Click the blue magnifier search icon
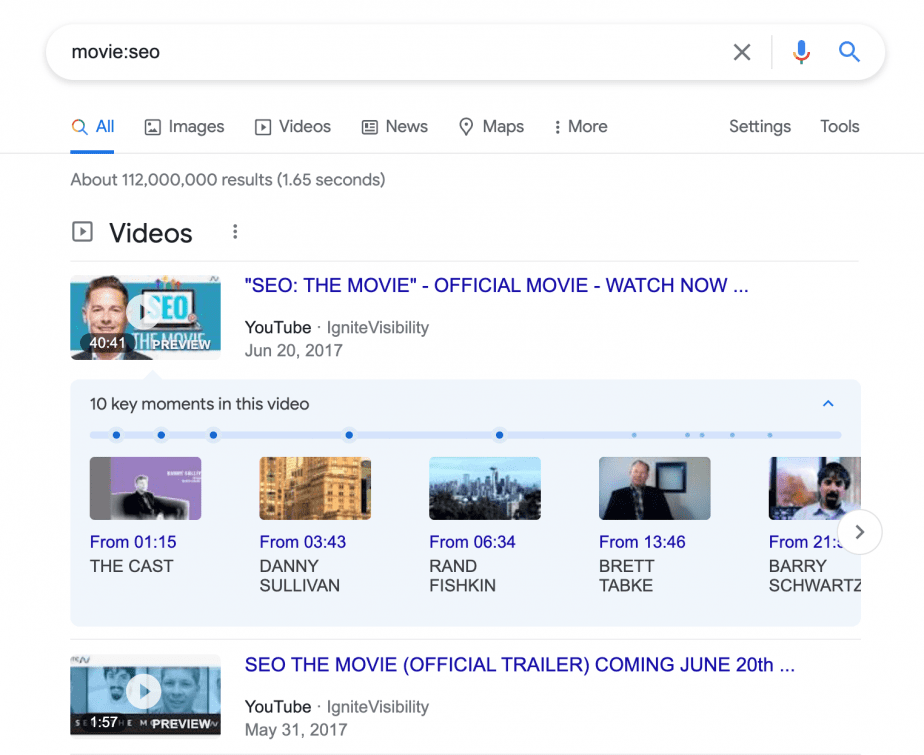924x755 pixels. [x=849, y=52]
